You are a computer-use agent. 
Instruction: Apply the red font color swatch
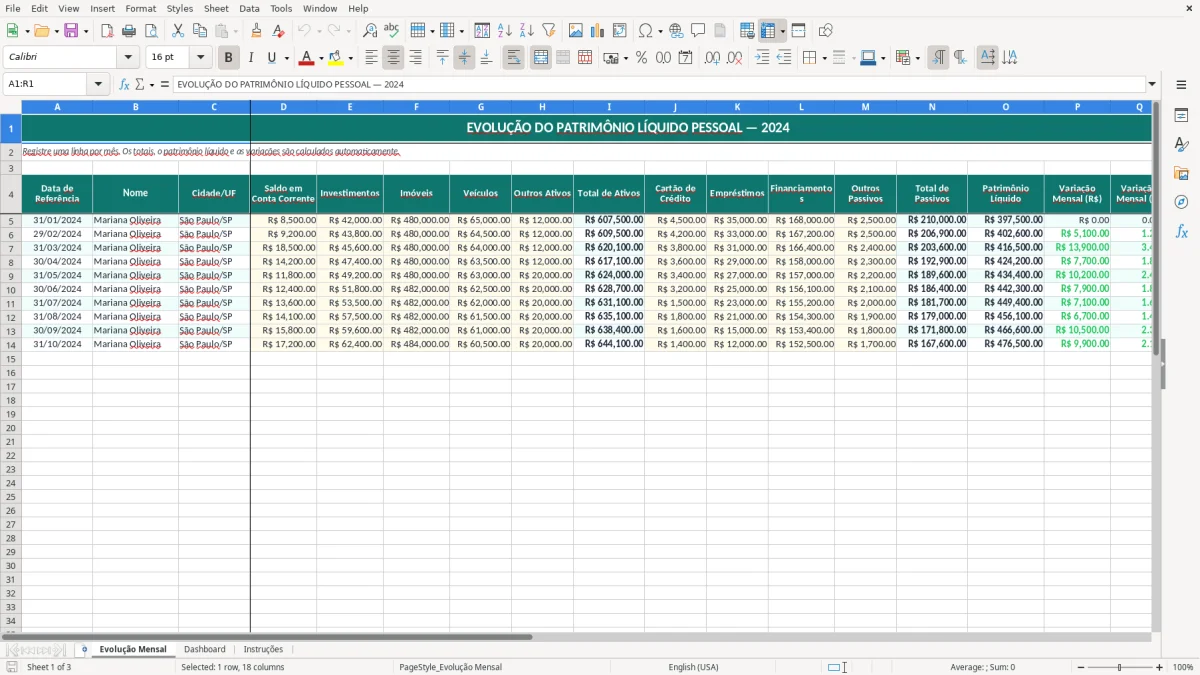click(x=306, y=58)
